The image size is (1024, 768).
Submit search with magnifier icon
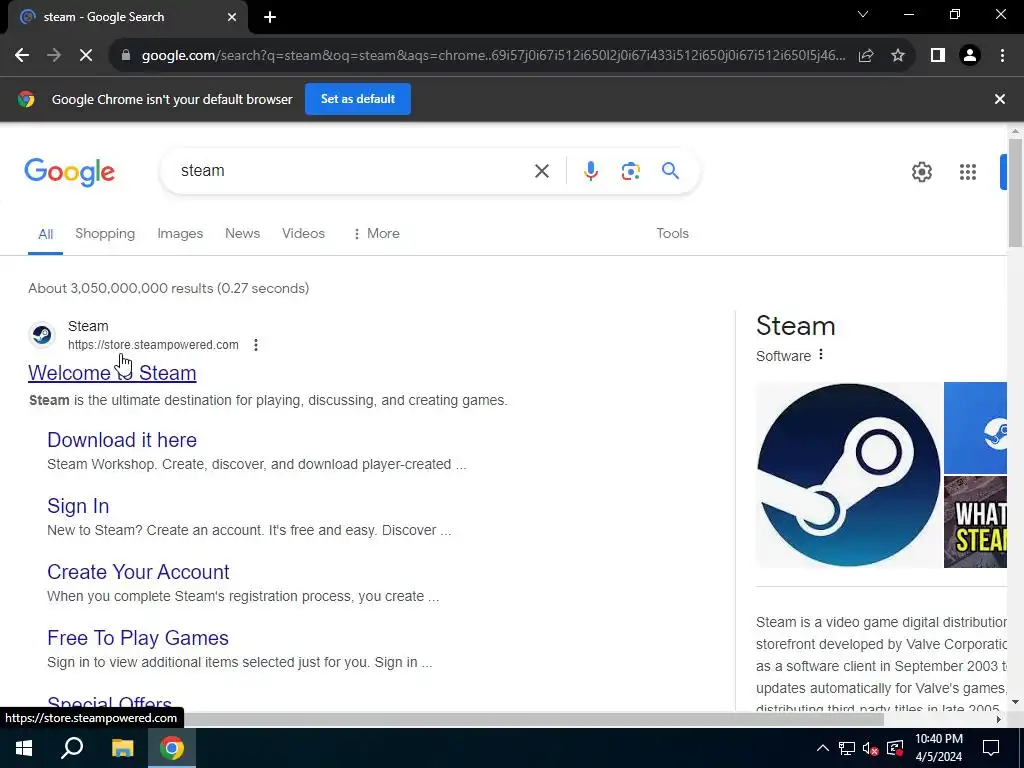[x=670, y=171]
